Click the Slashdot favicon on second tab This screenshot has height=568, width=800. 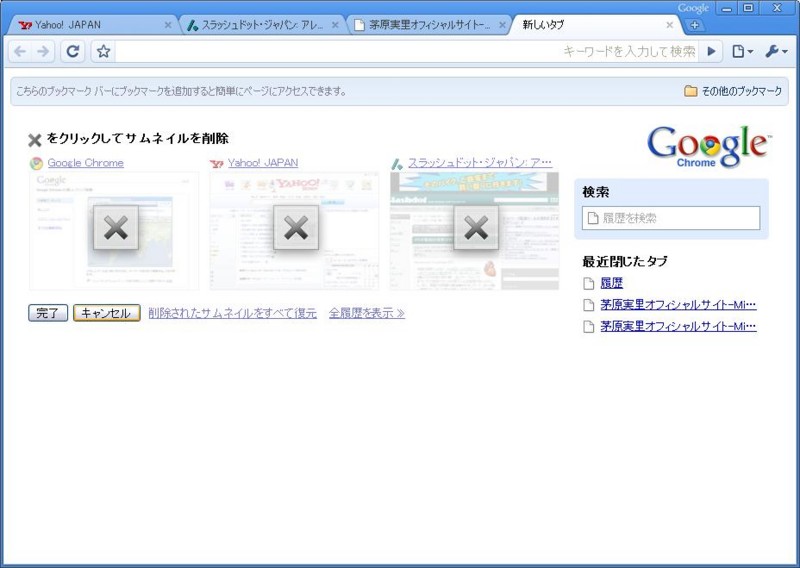pyautogui.click(x=192, y=25)
